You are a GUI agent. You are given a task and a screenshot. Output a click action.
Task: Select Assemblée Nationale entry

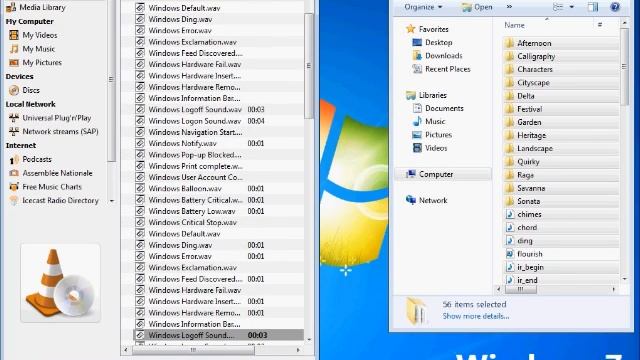click(51, 173)
